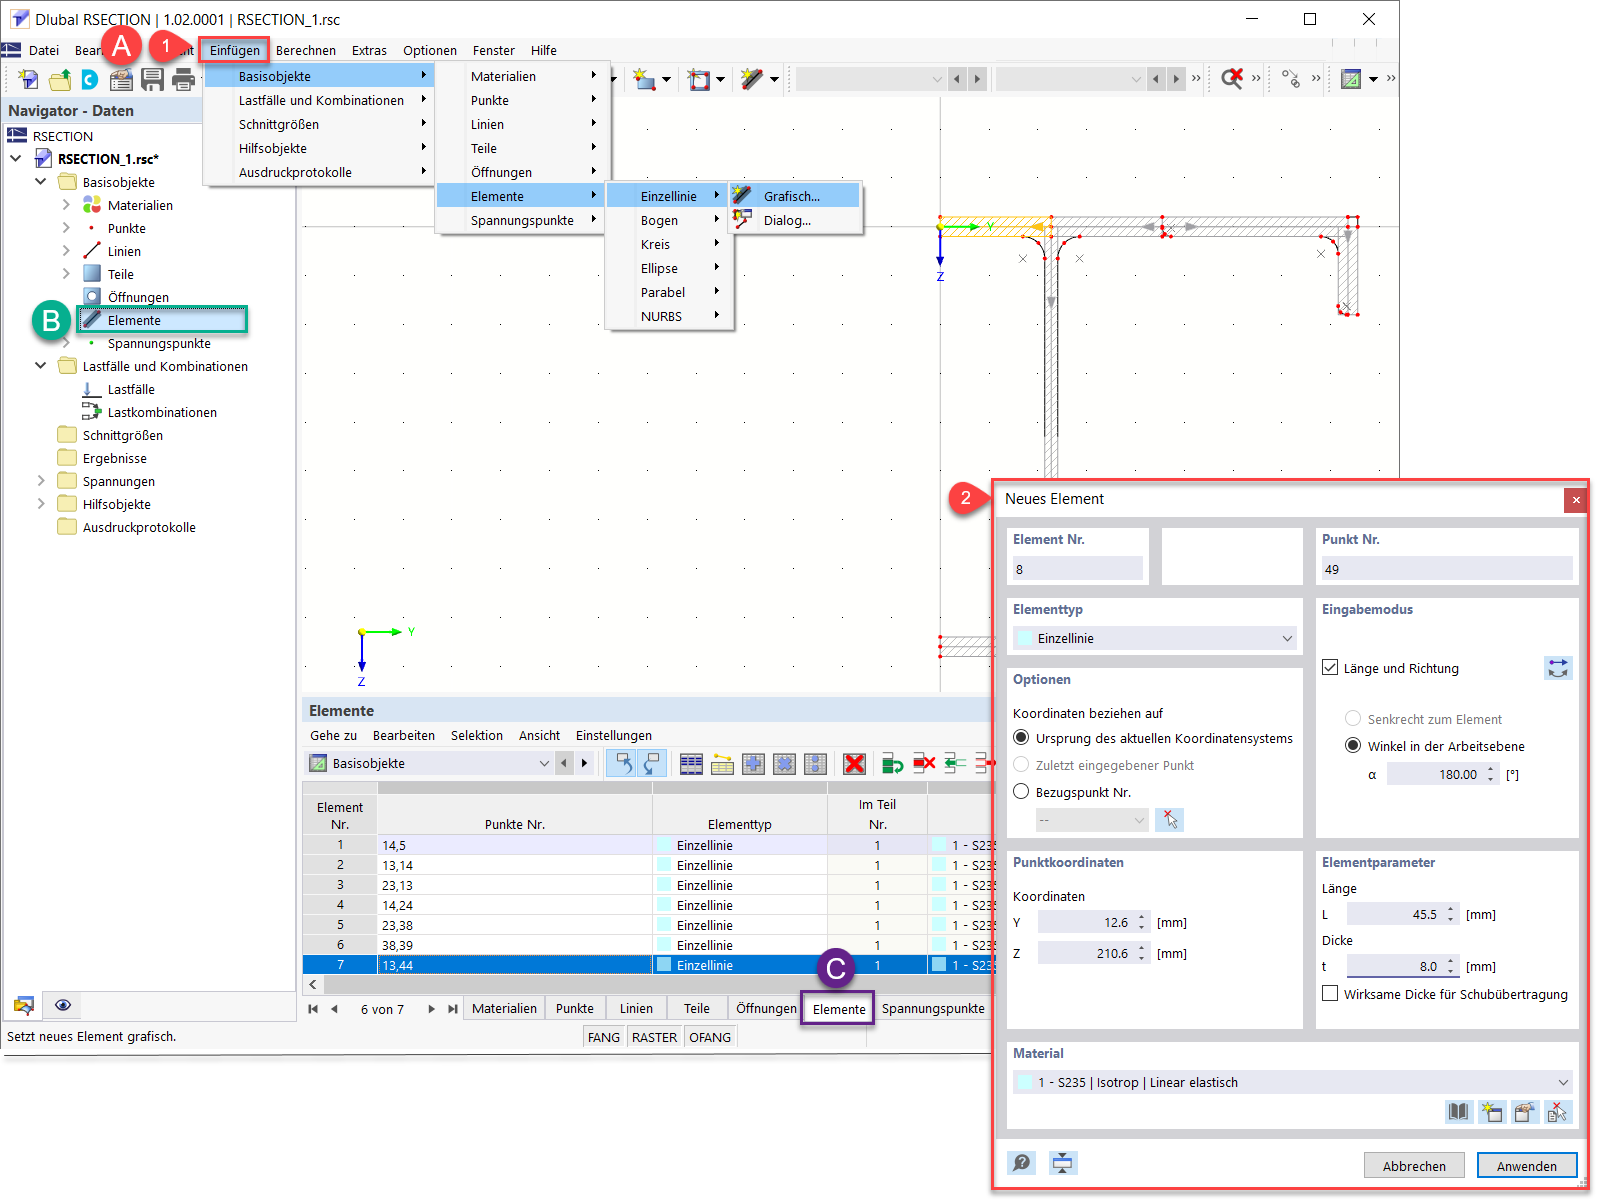The width and height of the screenshot is (1600, 1200).
Task: Jump to first table page arrow
Action: click(313, 1009)
